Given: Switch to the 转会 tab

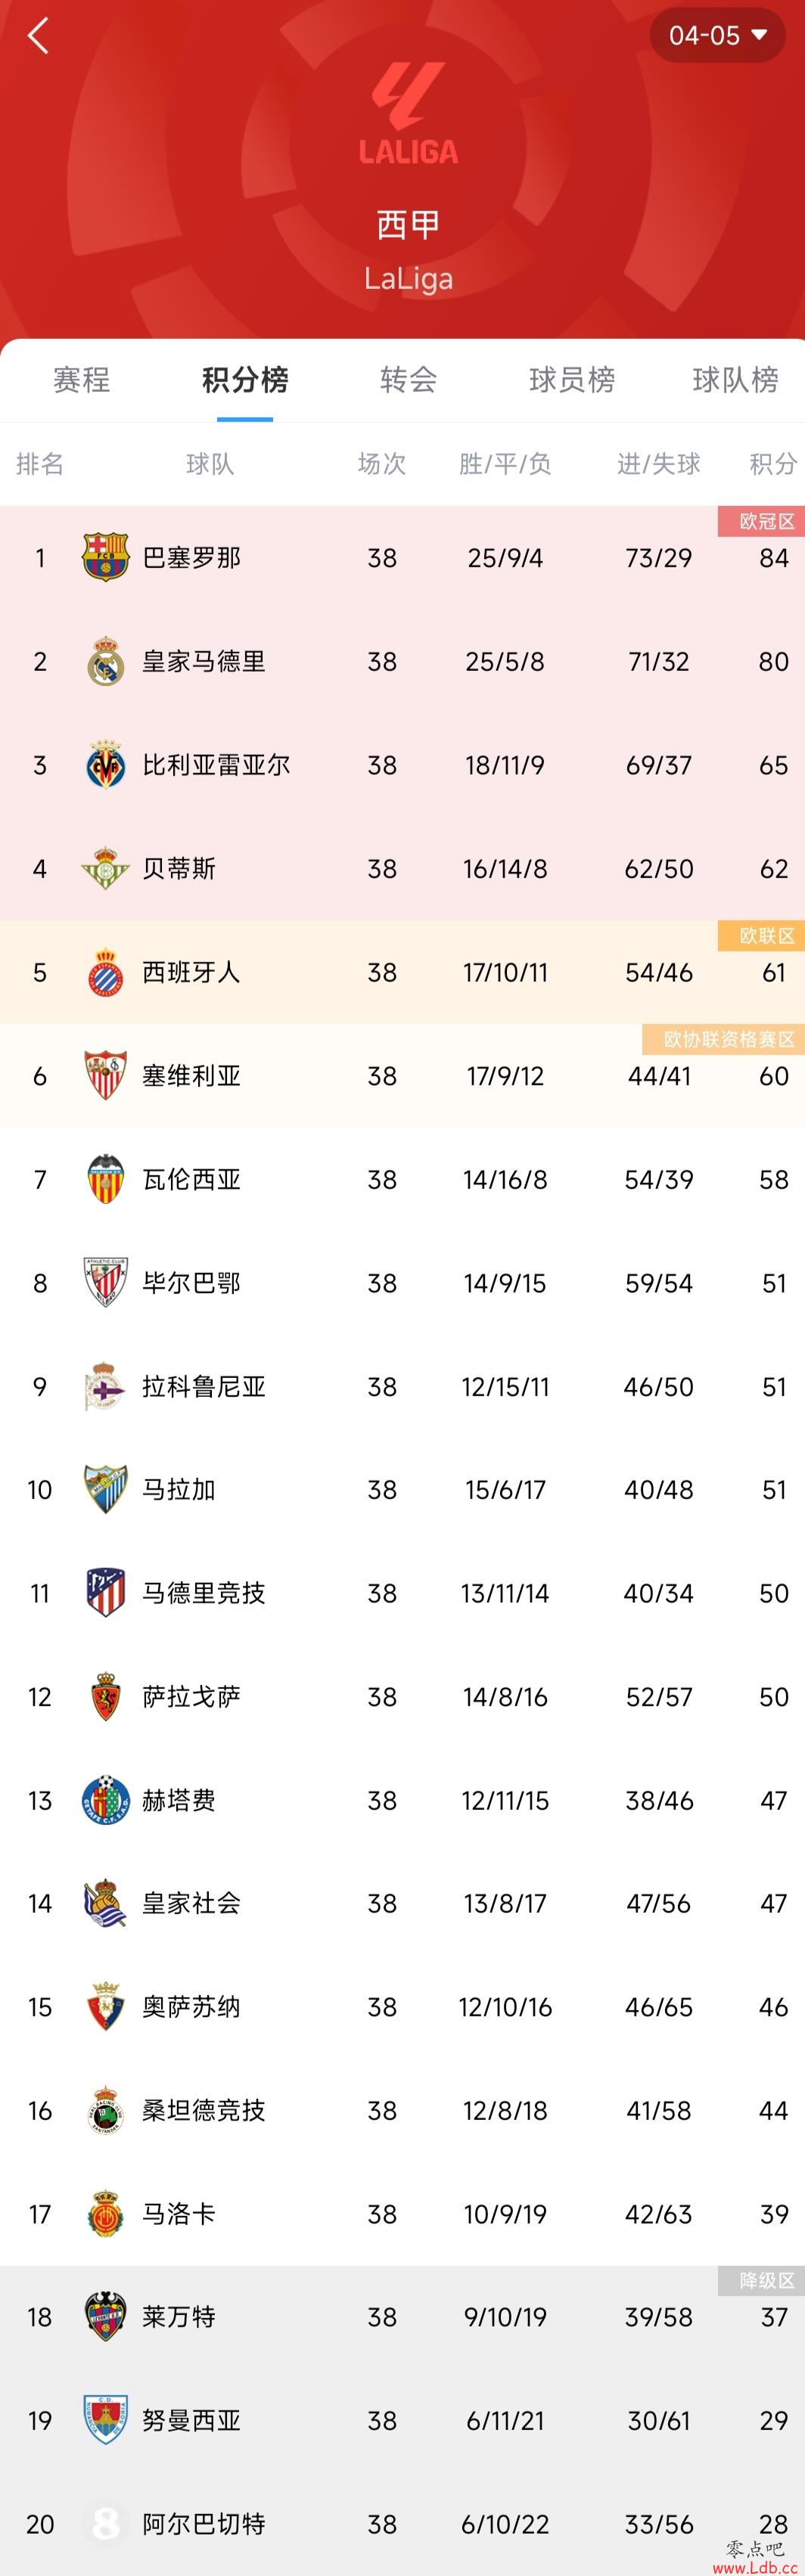Looking at the screenshot, I should point(408,380).
